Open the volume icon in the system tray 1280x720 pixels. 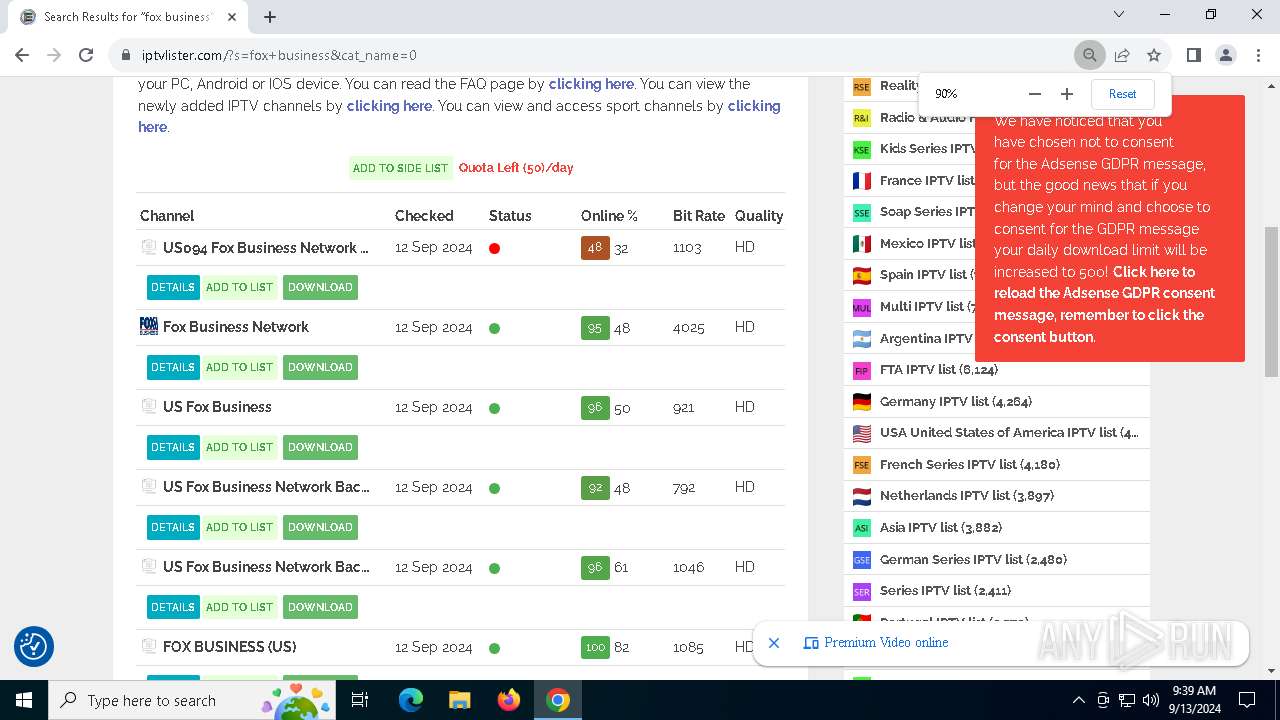(x=1151, y=700)
